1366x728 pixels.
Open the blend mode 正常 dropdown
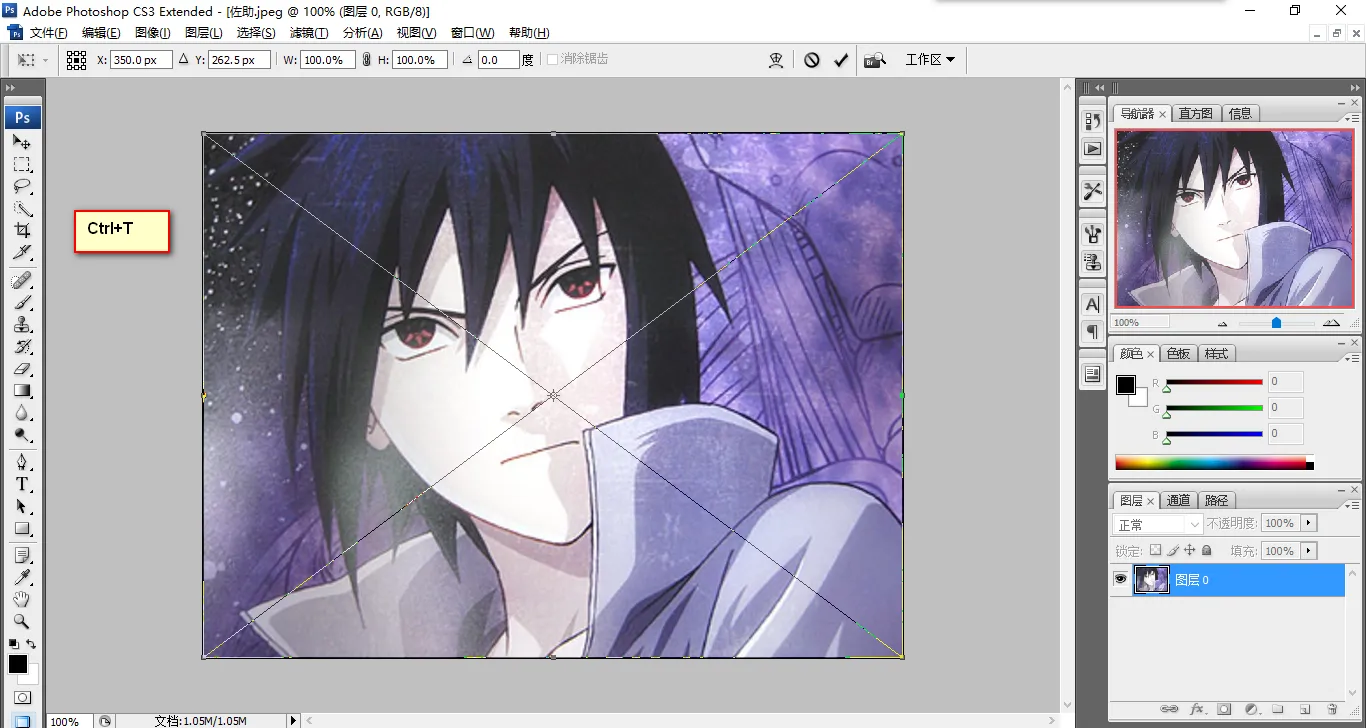click(x=1158, y=524)
